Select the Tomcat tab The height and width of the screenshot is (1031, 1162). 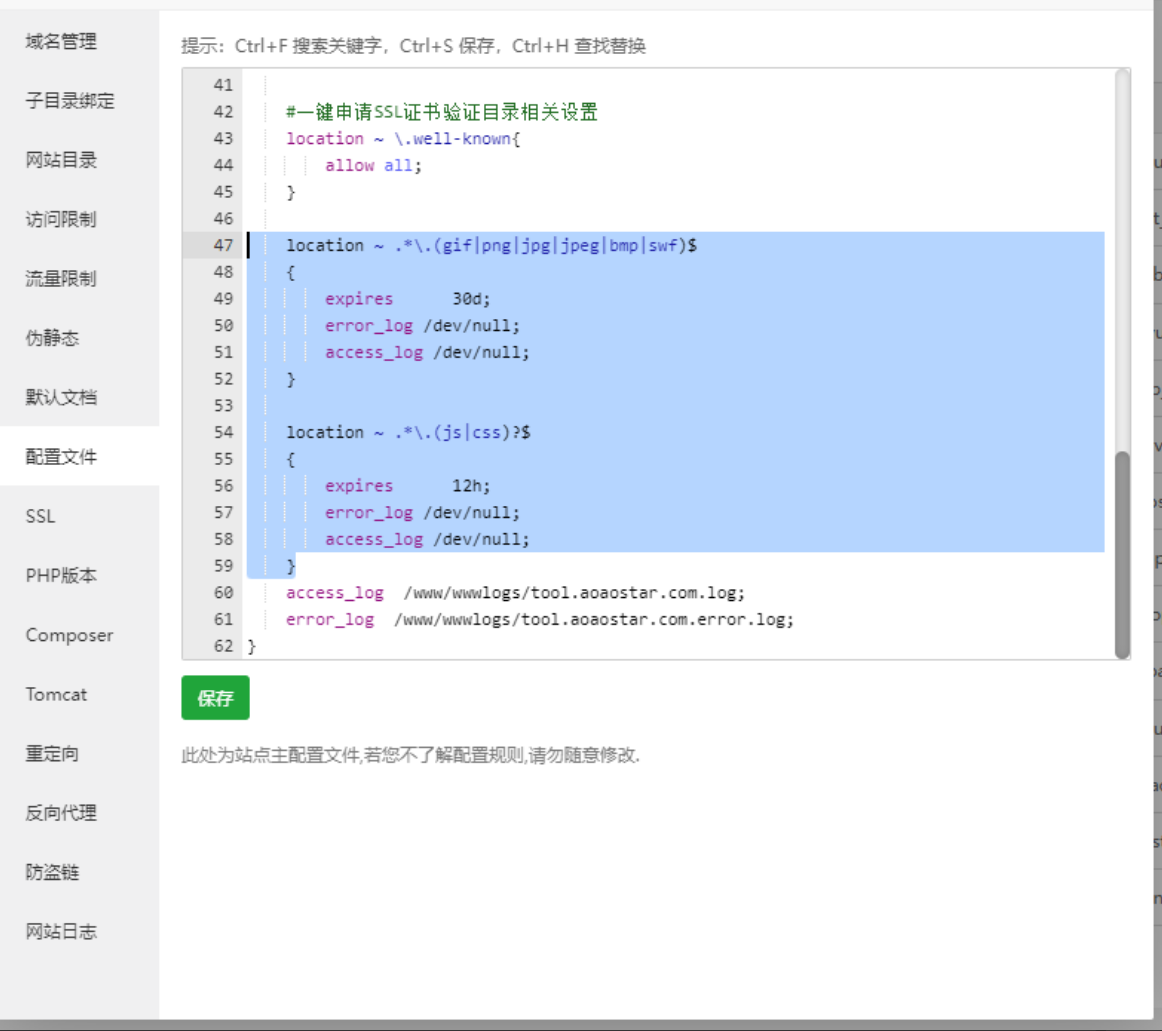tap(56, 694)
